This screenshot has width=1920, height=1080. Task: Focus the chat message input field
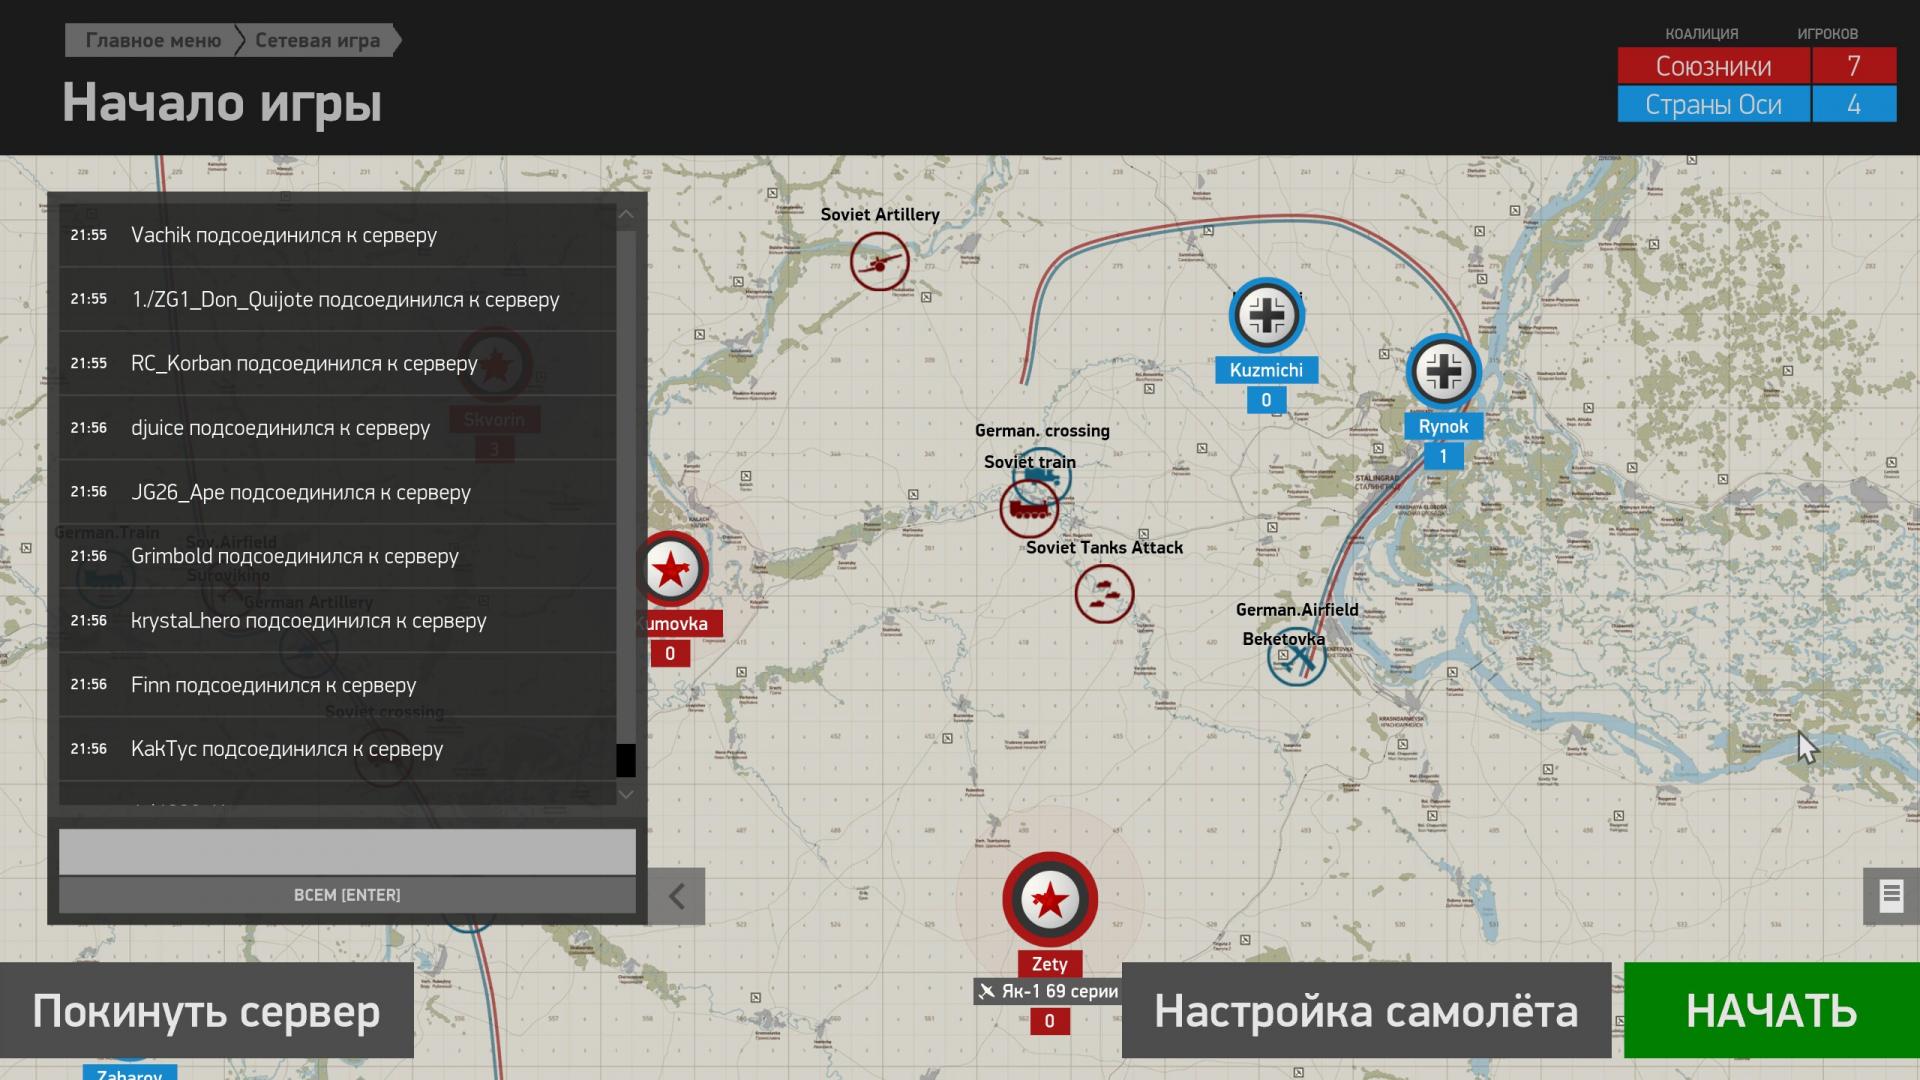pos(347,851)
